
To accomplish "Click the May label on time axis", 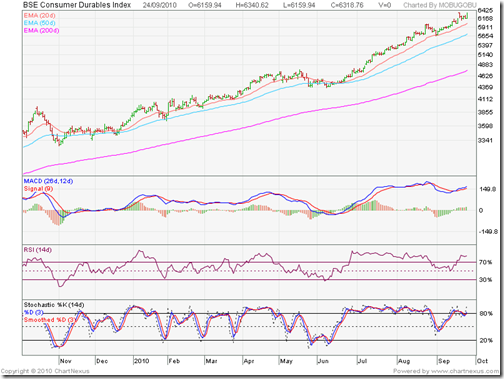I will point(286,361).
